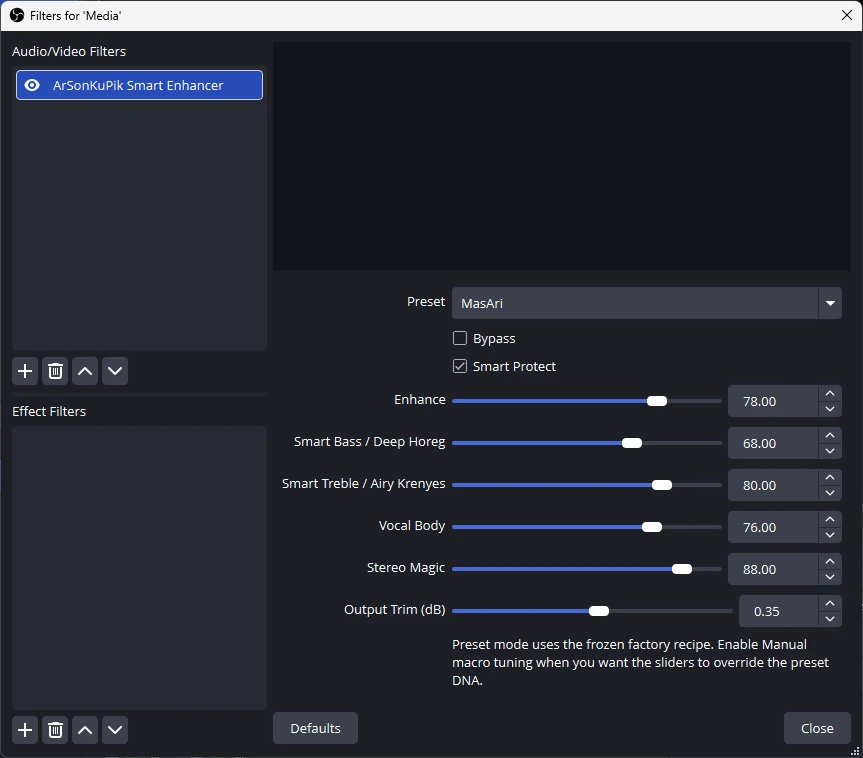Viewport: 863px width, 758px height.
Task: Move Audio/Video filter down
Action: (x=115, y=371)
